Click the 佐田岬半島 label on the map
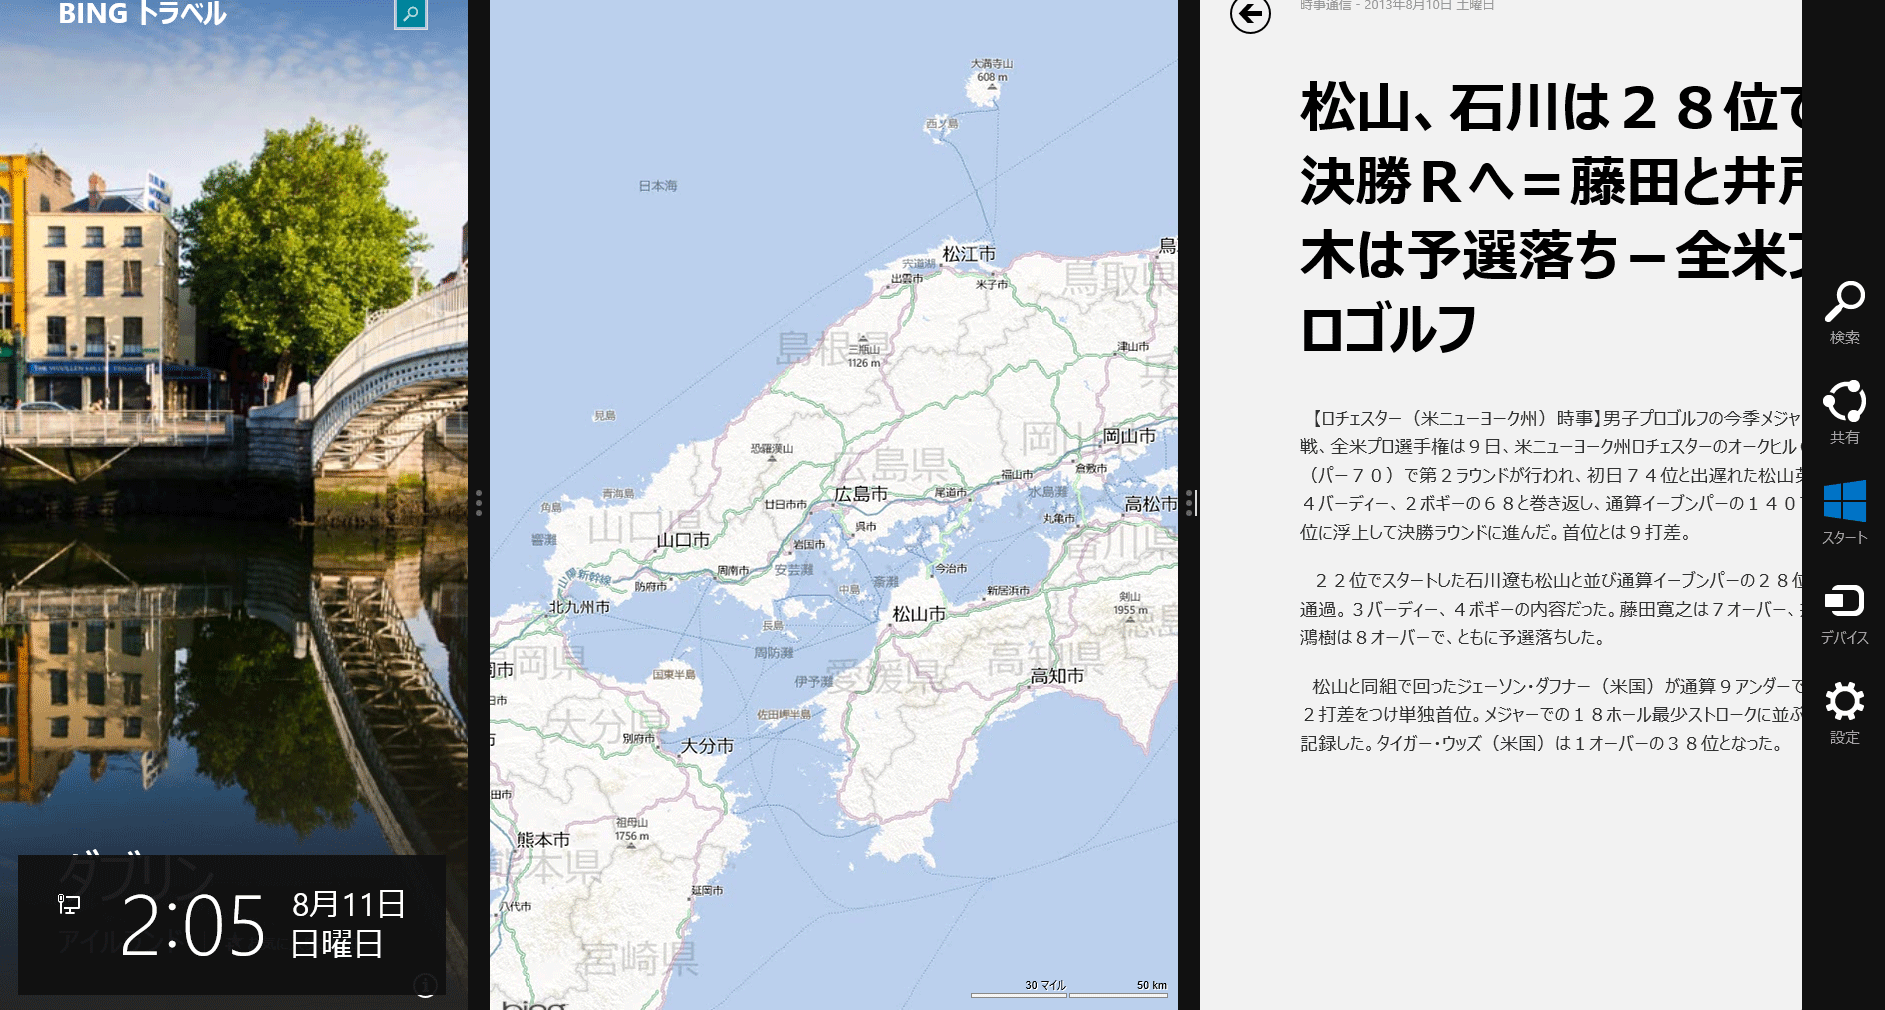Viewport: 1885px width, 1010px height. pyautogui.click(x=784, y=715)
